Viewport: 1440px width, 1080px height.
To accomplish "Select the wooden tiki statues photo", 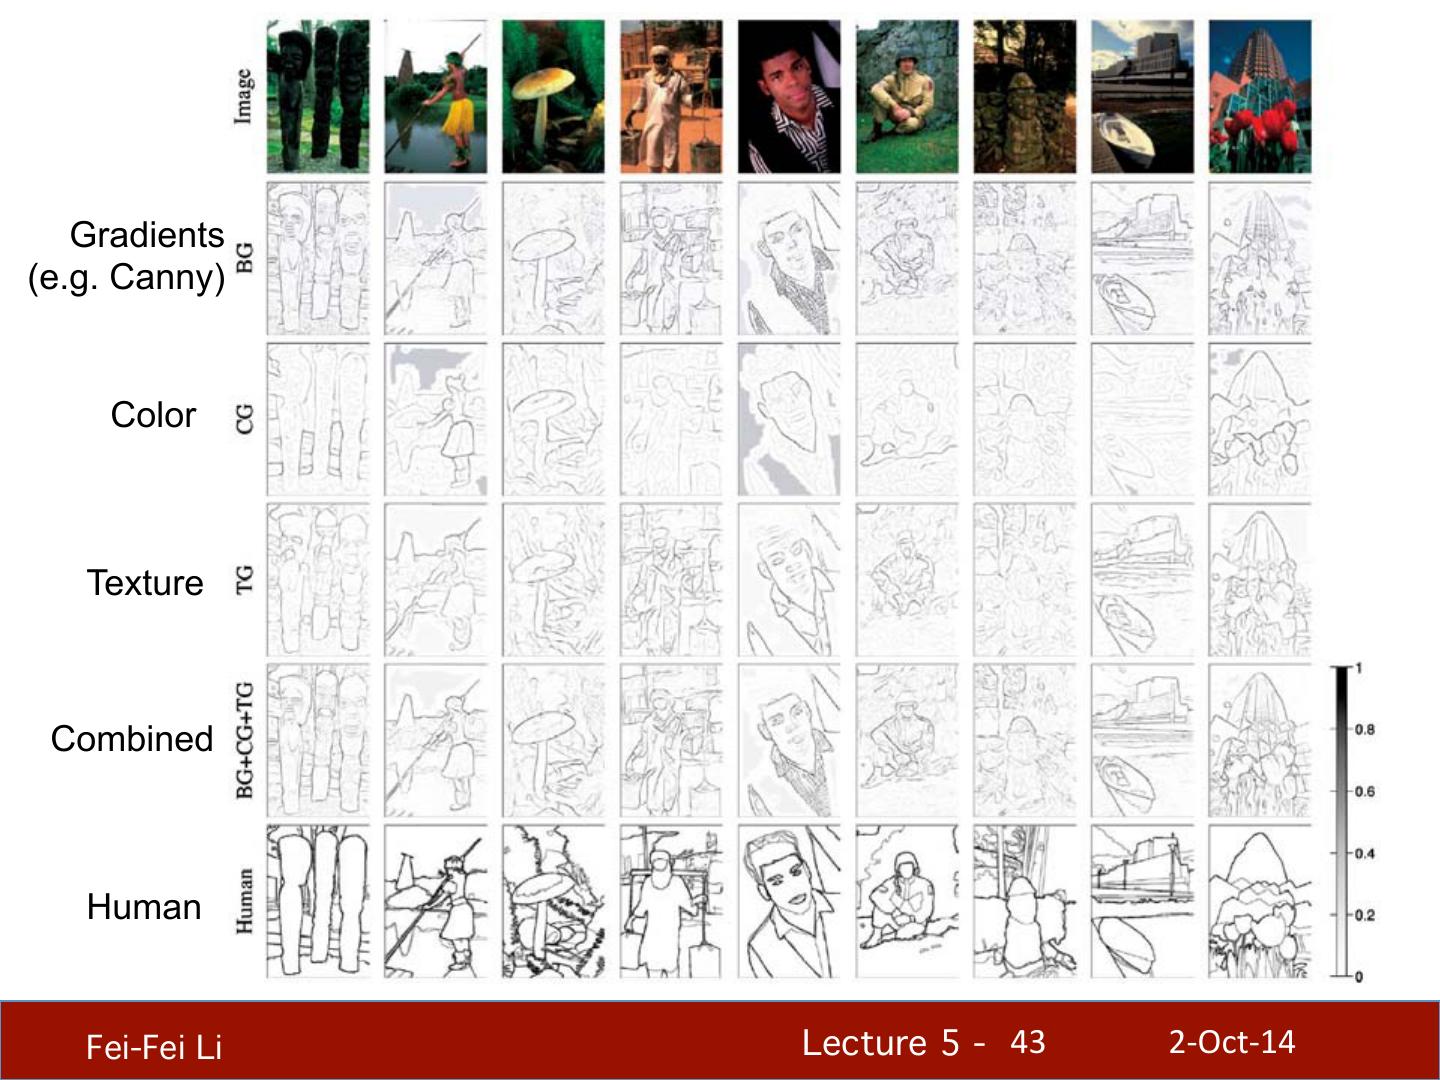I will coord(318,97).
